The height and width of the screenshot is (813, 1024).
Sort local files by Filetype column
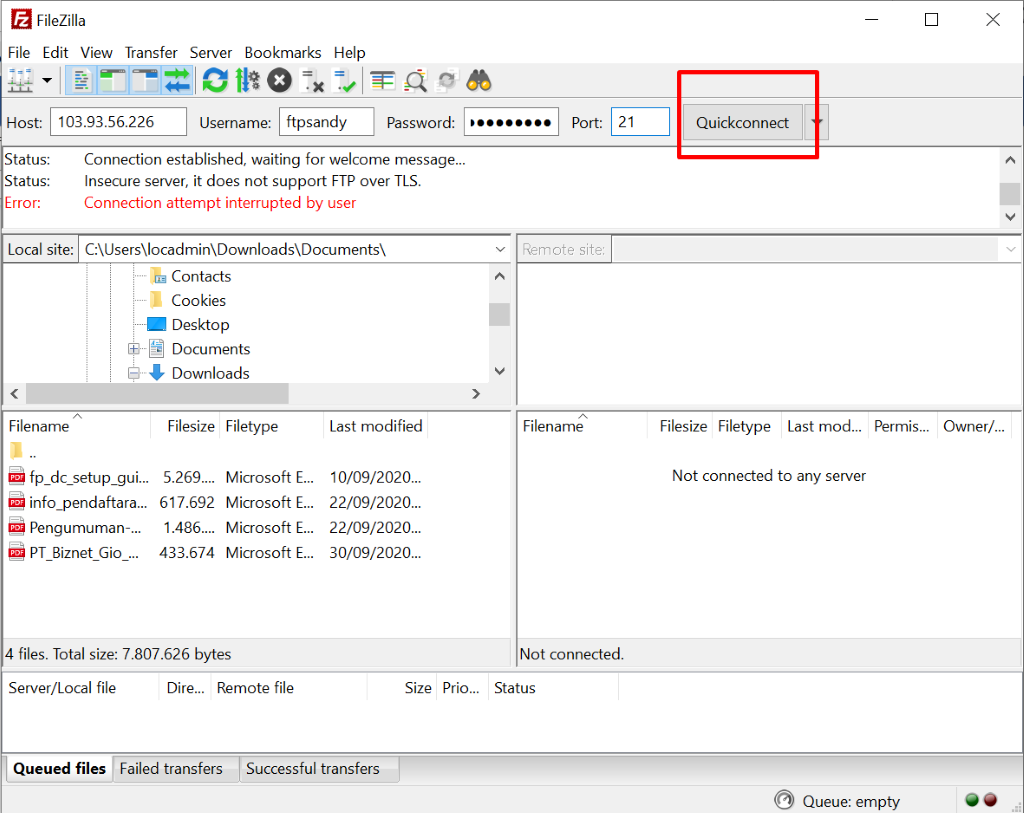272,426
